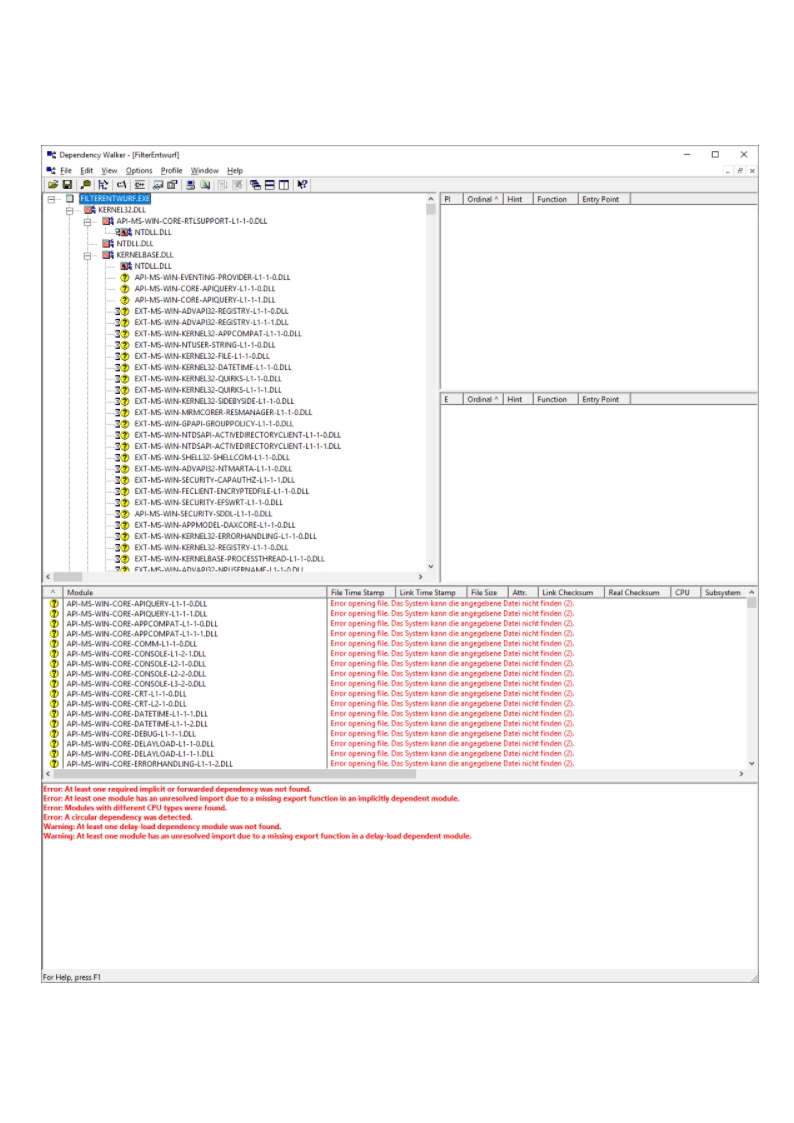
Task: Click the Configure Module Search Order toolbar icon
Action: click(205, 185)
